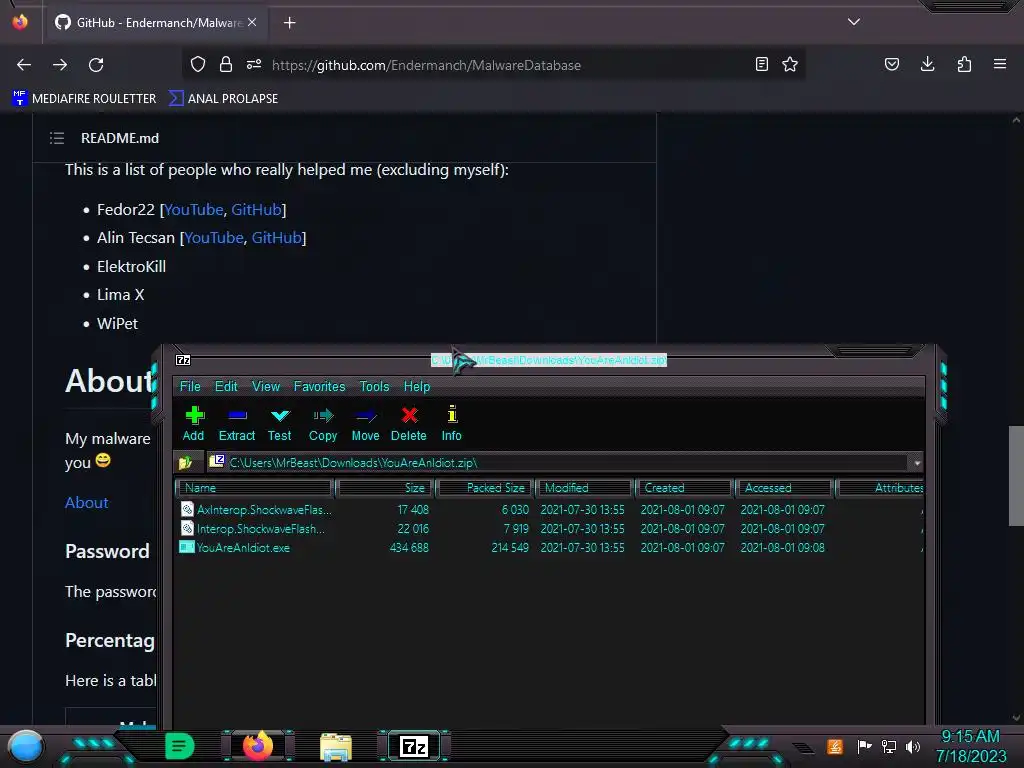1024x768 pixels.
Task: Open the list all tabs chevron
Action: pos(854,22)
